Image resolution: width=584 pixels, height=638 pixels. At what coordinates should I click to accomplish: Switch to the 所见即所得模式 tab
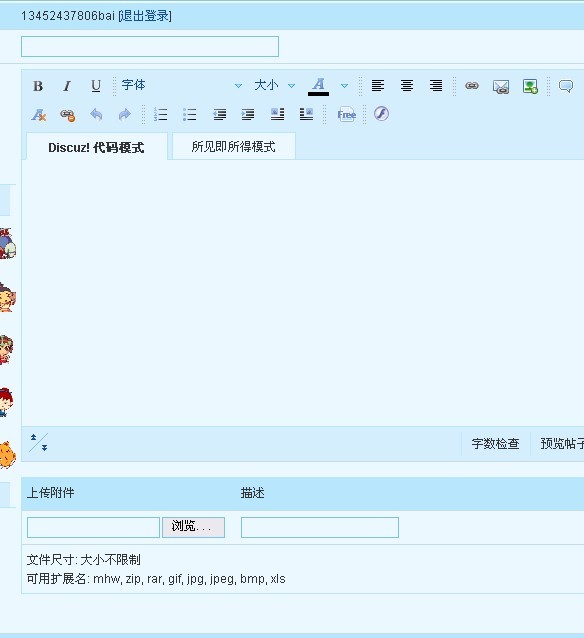[x=234, y=146]
